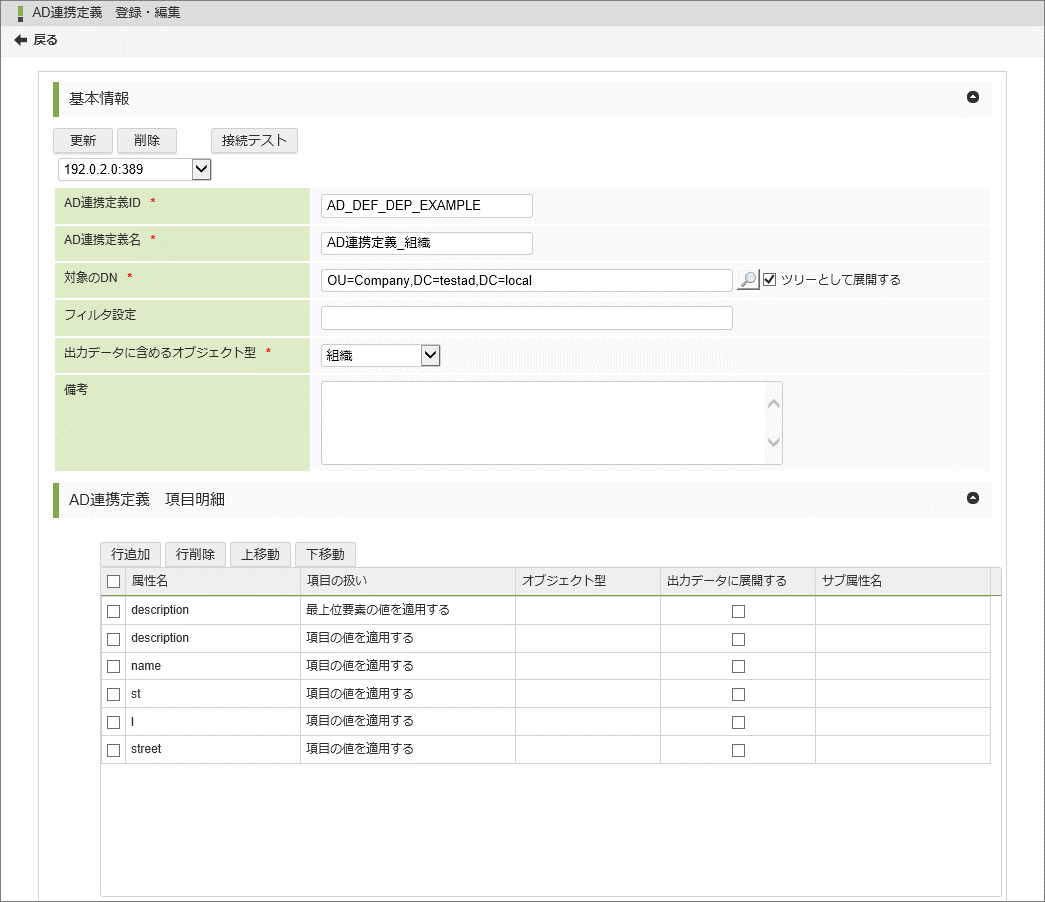This screenshot has height=902, width=1045.
Task: Move row down with 下移動
Action: point(325,554)
